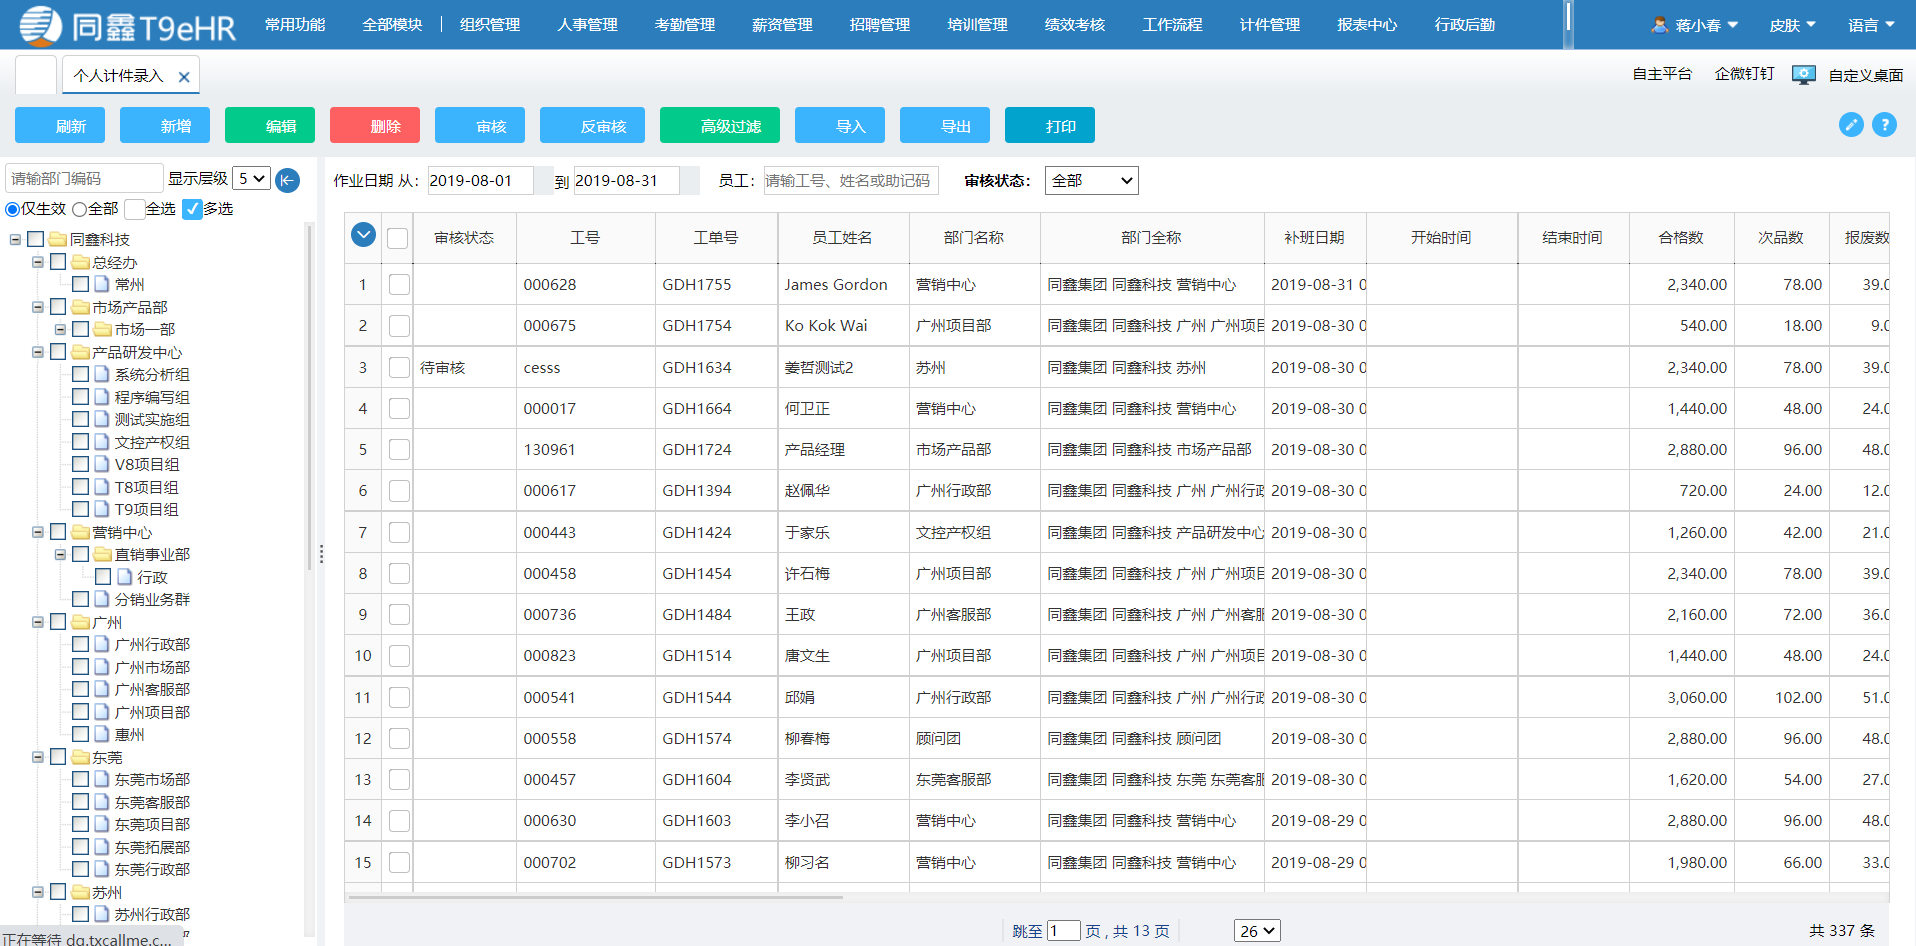Open the 报表中心 menu
The height and width of the screenshot is (946, 1916).
[x=1366, y=24]
